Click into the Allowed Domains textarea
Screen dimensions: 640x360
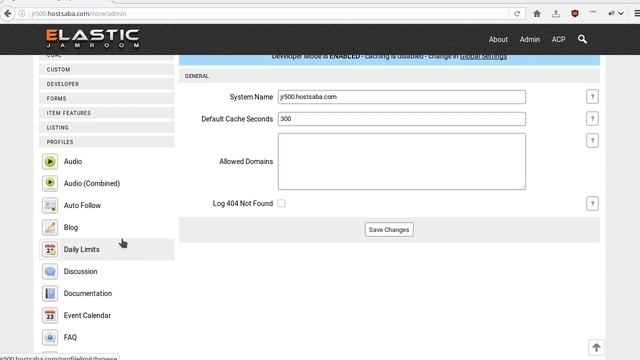[x=402, y=161]
